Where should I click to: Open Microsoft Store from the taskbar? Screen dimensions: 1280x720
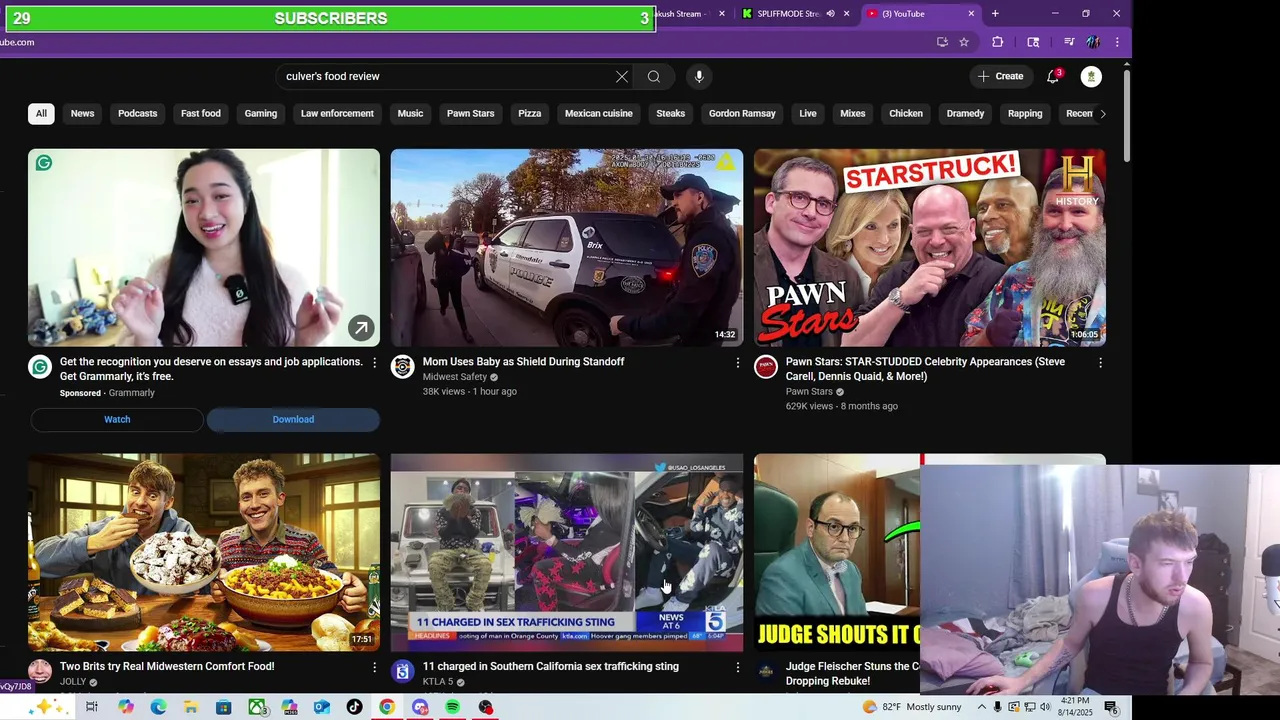click(224, 707)
